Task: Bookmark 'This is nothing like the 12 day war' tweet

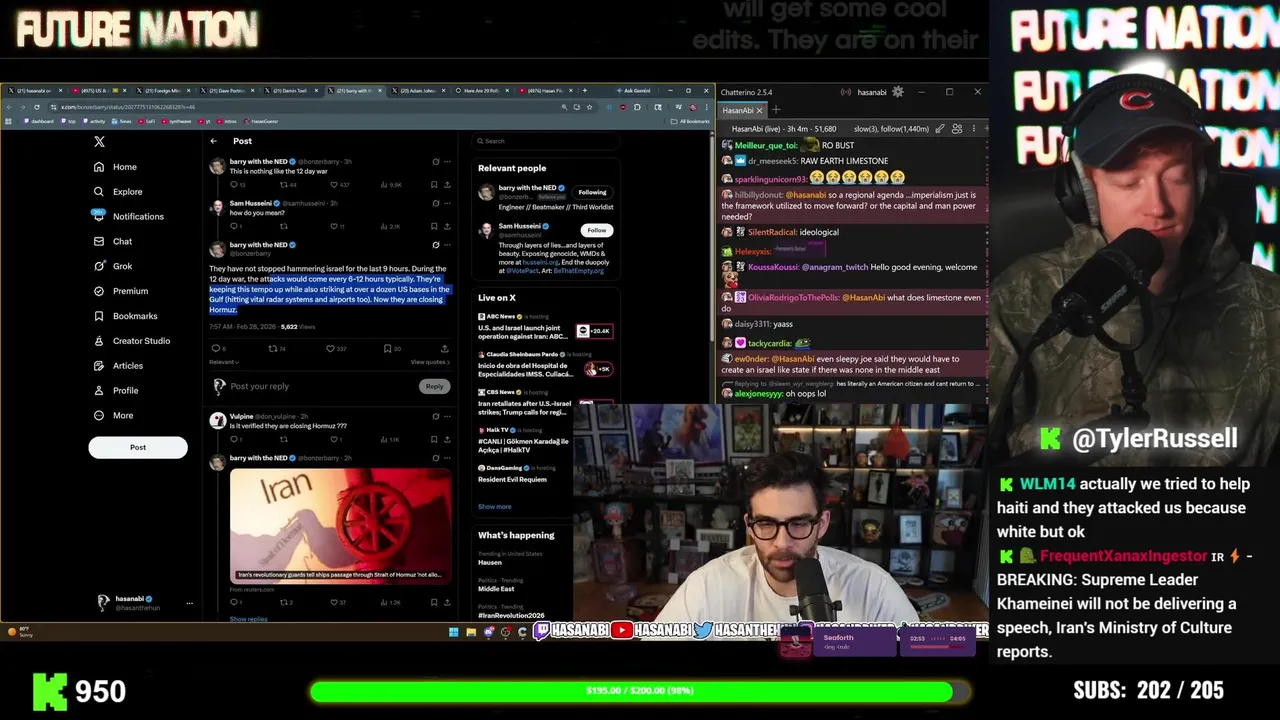Action: (433, 184)
